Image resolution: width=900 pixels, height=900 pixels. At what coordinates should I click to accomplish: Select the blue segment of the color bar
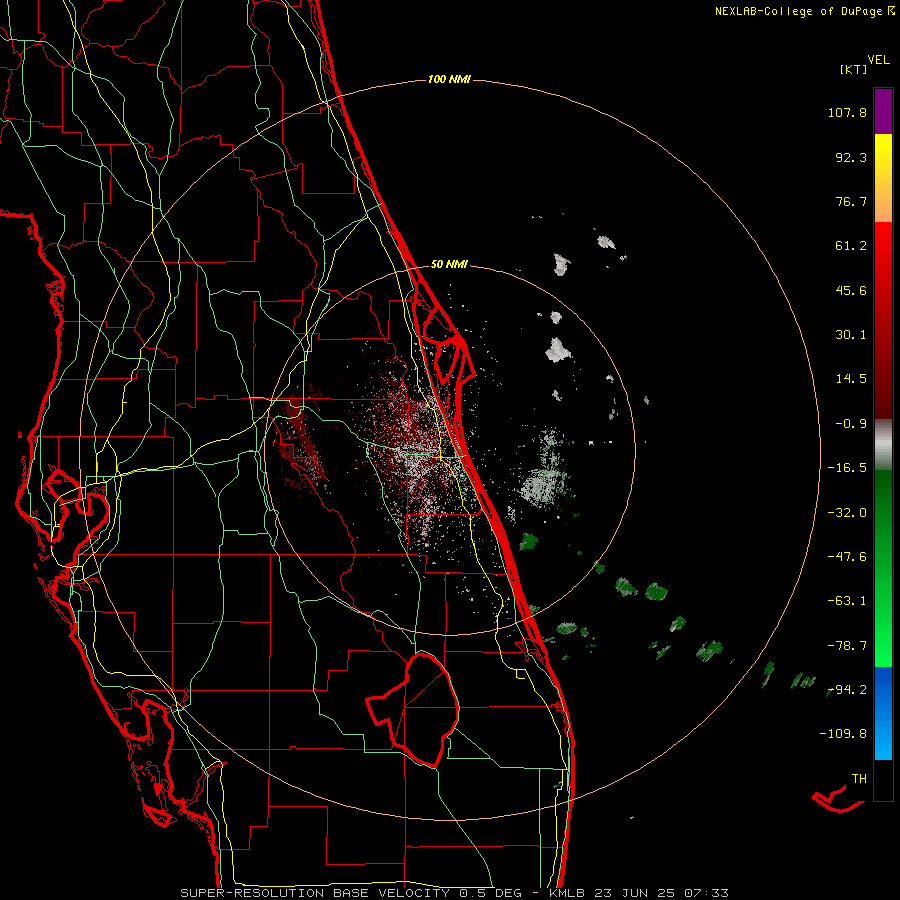click(883, 713)
